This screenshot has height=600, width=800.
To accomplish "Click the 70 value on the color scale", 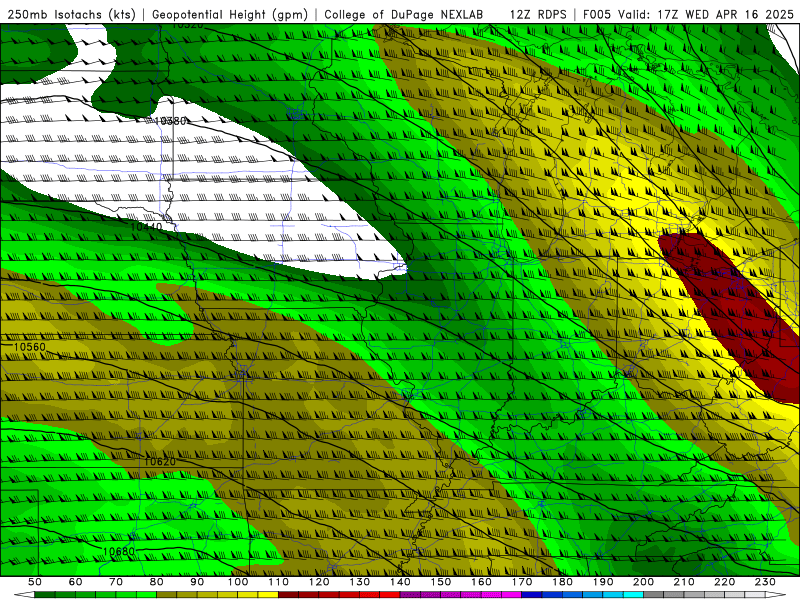I will [x=116, y=582].
